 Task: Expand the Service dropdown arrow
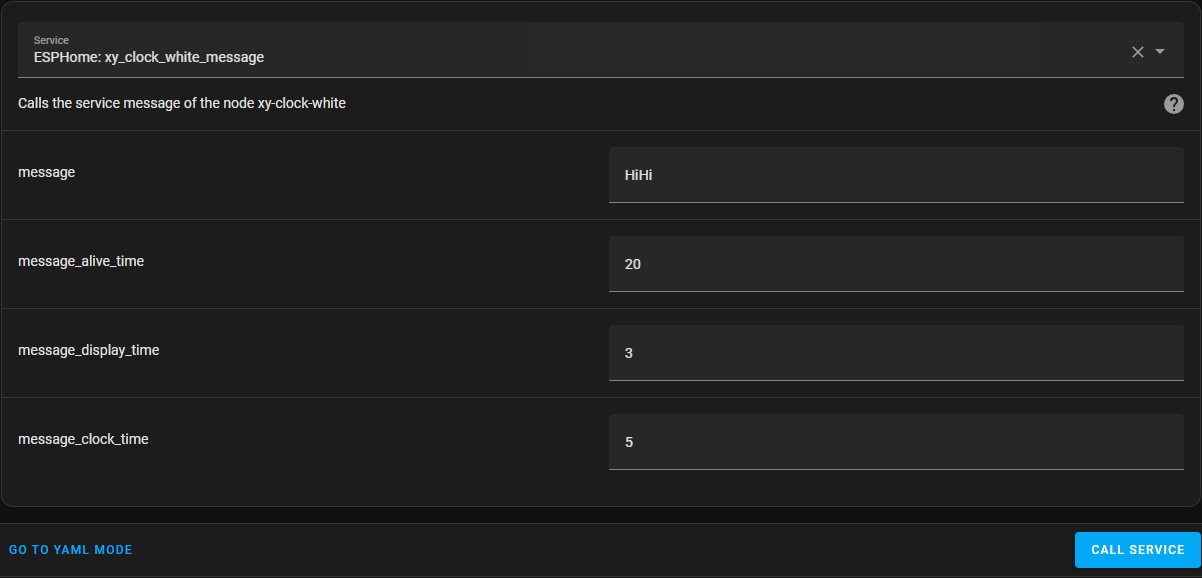coord(1160,52)
